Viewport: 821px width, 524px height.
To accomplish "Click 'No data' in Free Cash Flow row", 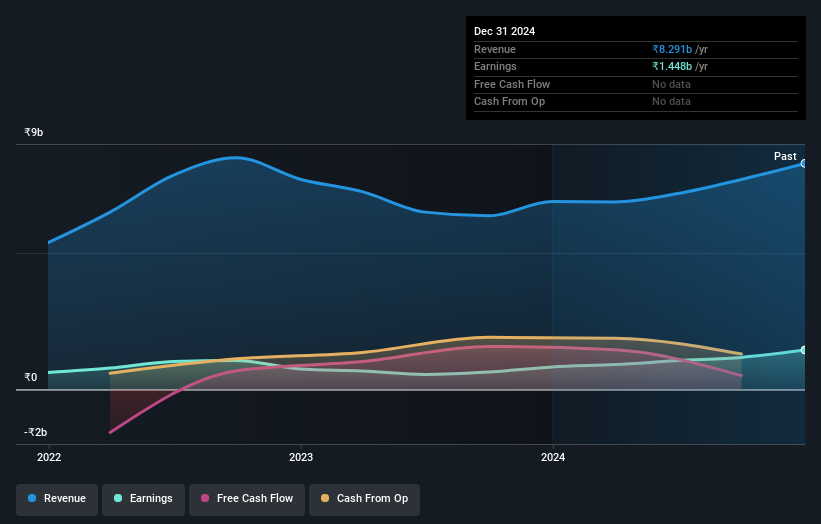I will tap(671, 84).
